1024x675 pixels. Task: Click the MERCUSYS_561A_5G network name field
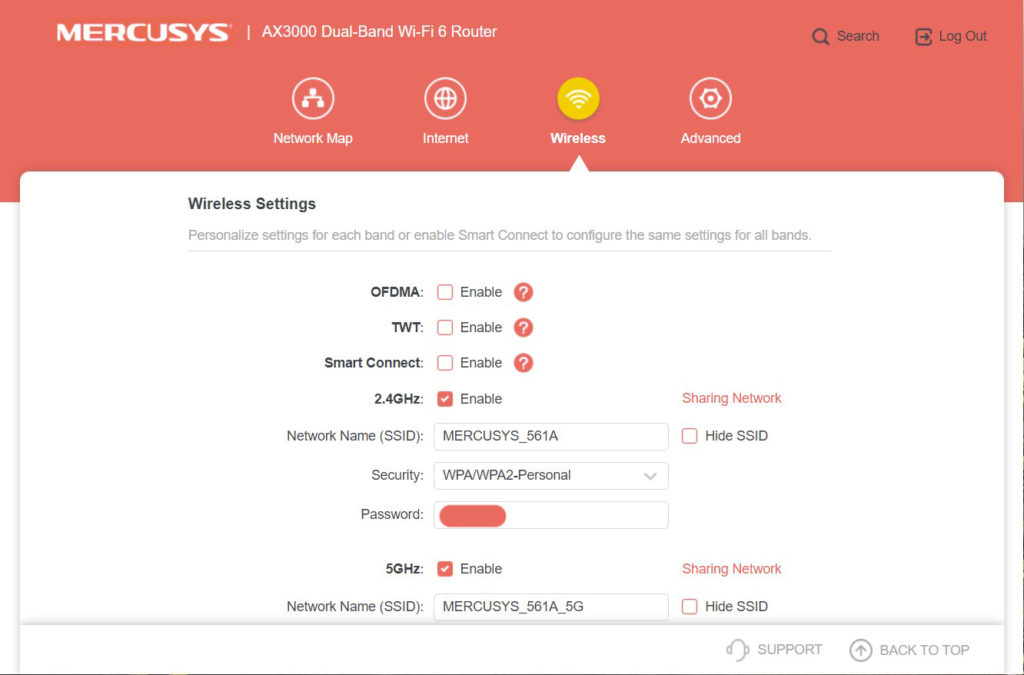pos(550,606)
